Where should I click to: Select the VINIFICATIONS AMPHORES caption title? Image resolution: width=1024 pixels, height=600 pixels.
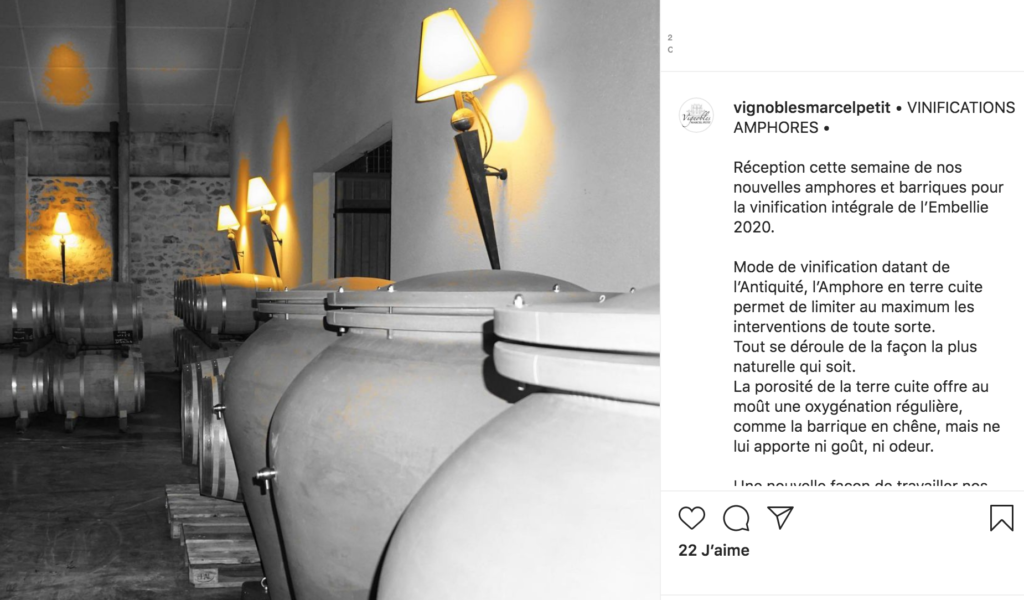coord(874,118)
